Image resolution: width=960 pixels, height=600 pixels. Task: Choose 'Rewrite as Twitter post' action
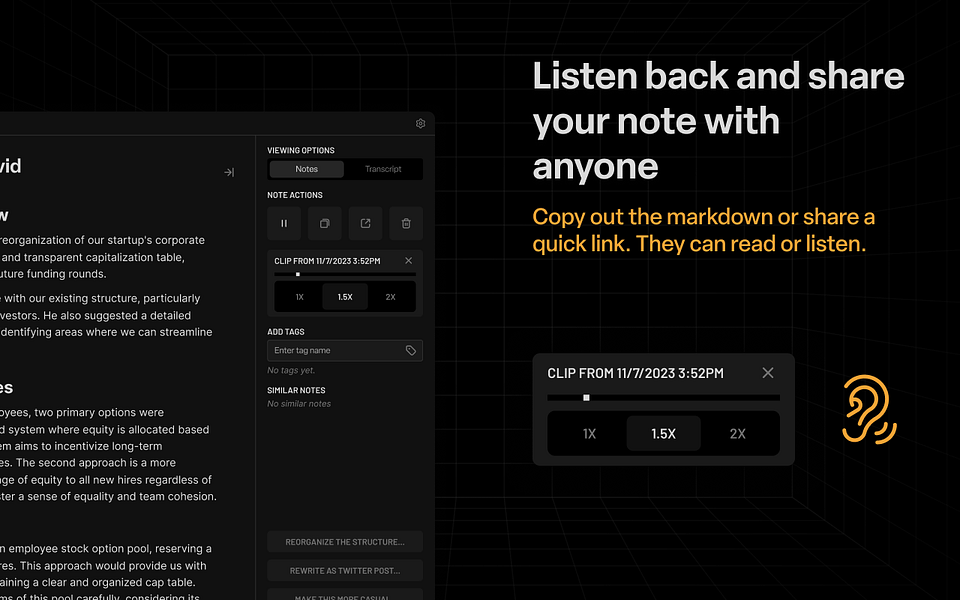[344, 568]
